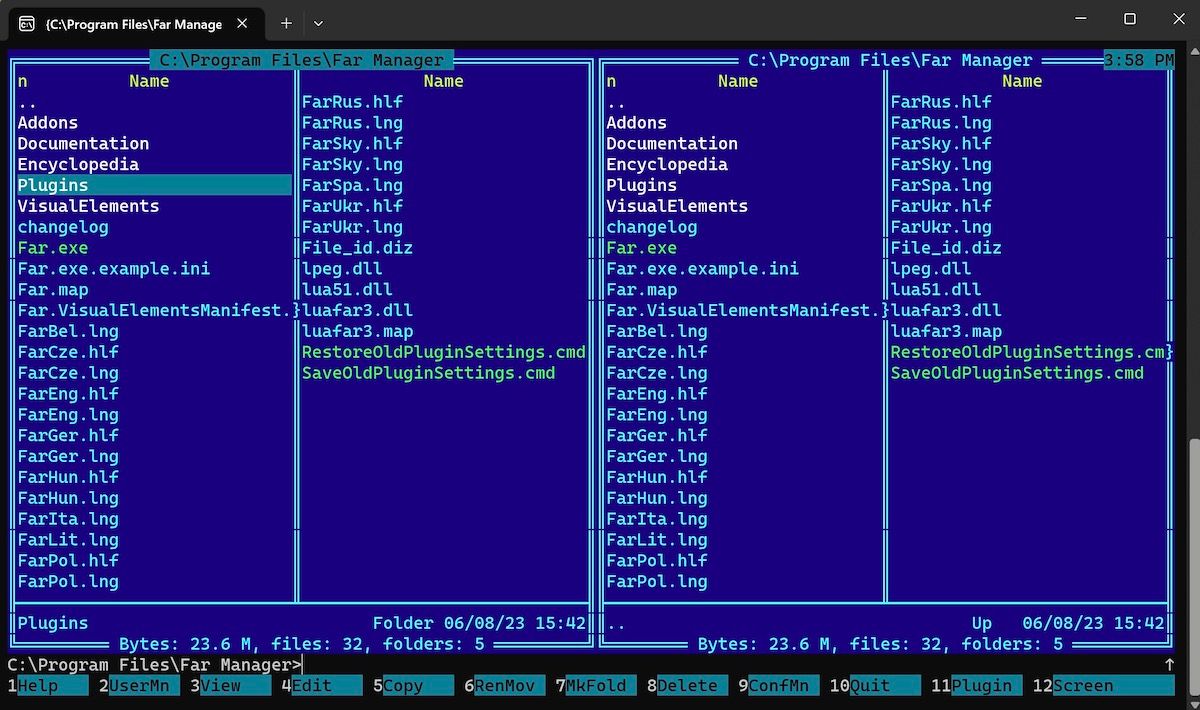Screen dimensions: 1200x710
Task: Click the 3:58 PM clock display
Action: pyautogui.click(x=1139, y=60)
